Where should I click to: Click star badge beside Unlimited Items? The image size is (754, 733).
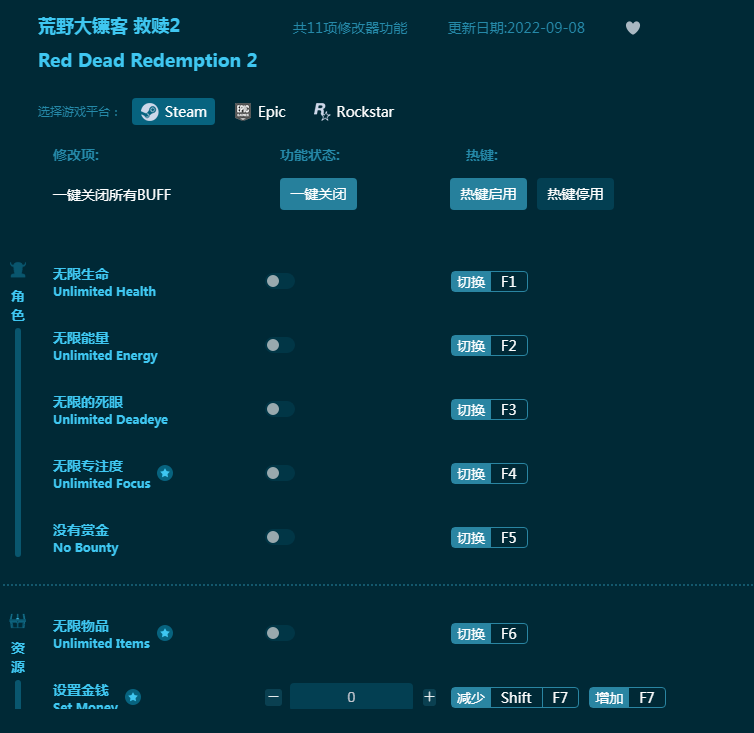165,633
